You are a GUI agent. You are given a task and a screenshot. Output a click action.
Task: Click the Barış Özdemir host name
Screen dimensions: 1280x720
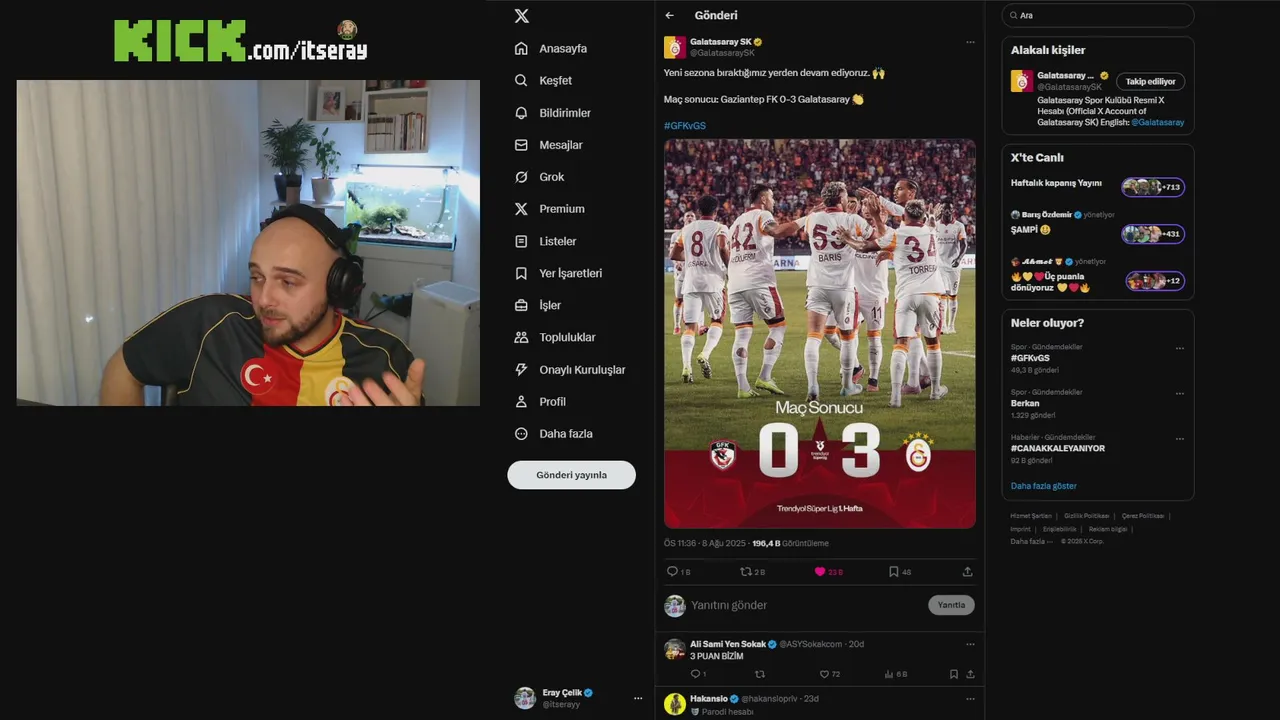[x=1047, y=215]
